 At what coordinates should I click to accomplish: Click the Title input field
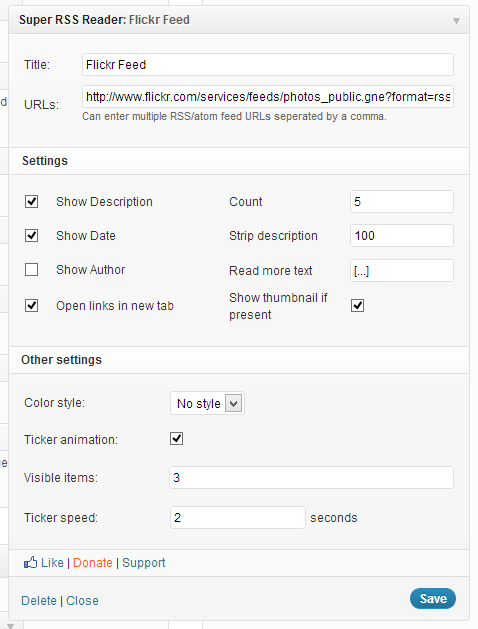268,65
